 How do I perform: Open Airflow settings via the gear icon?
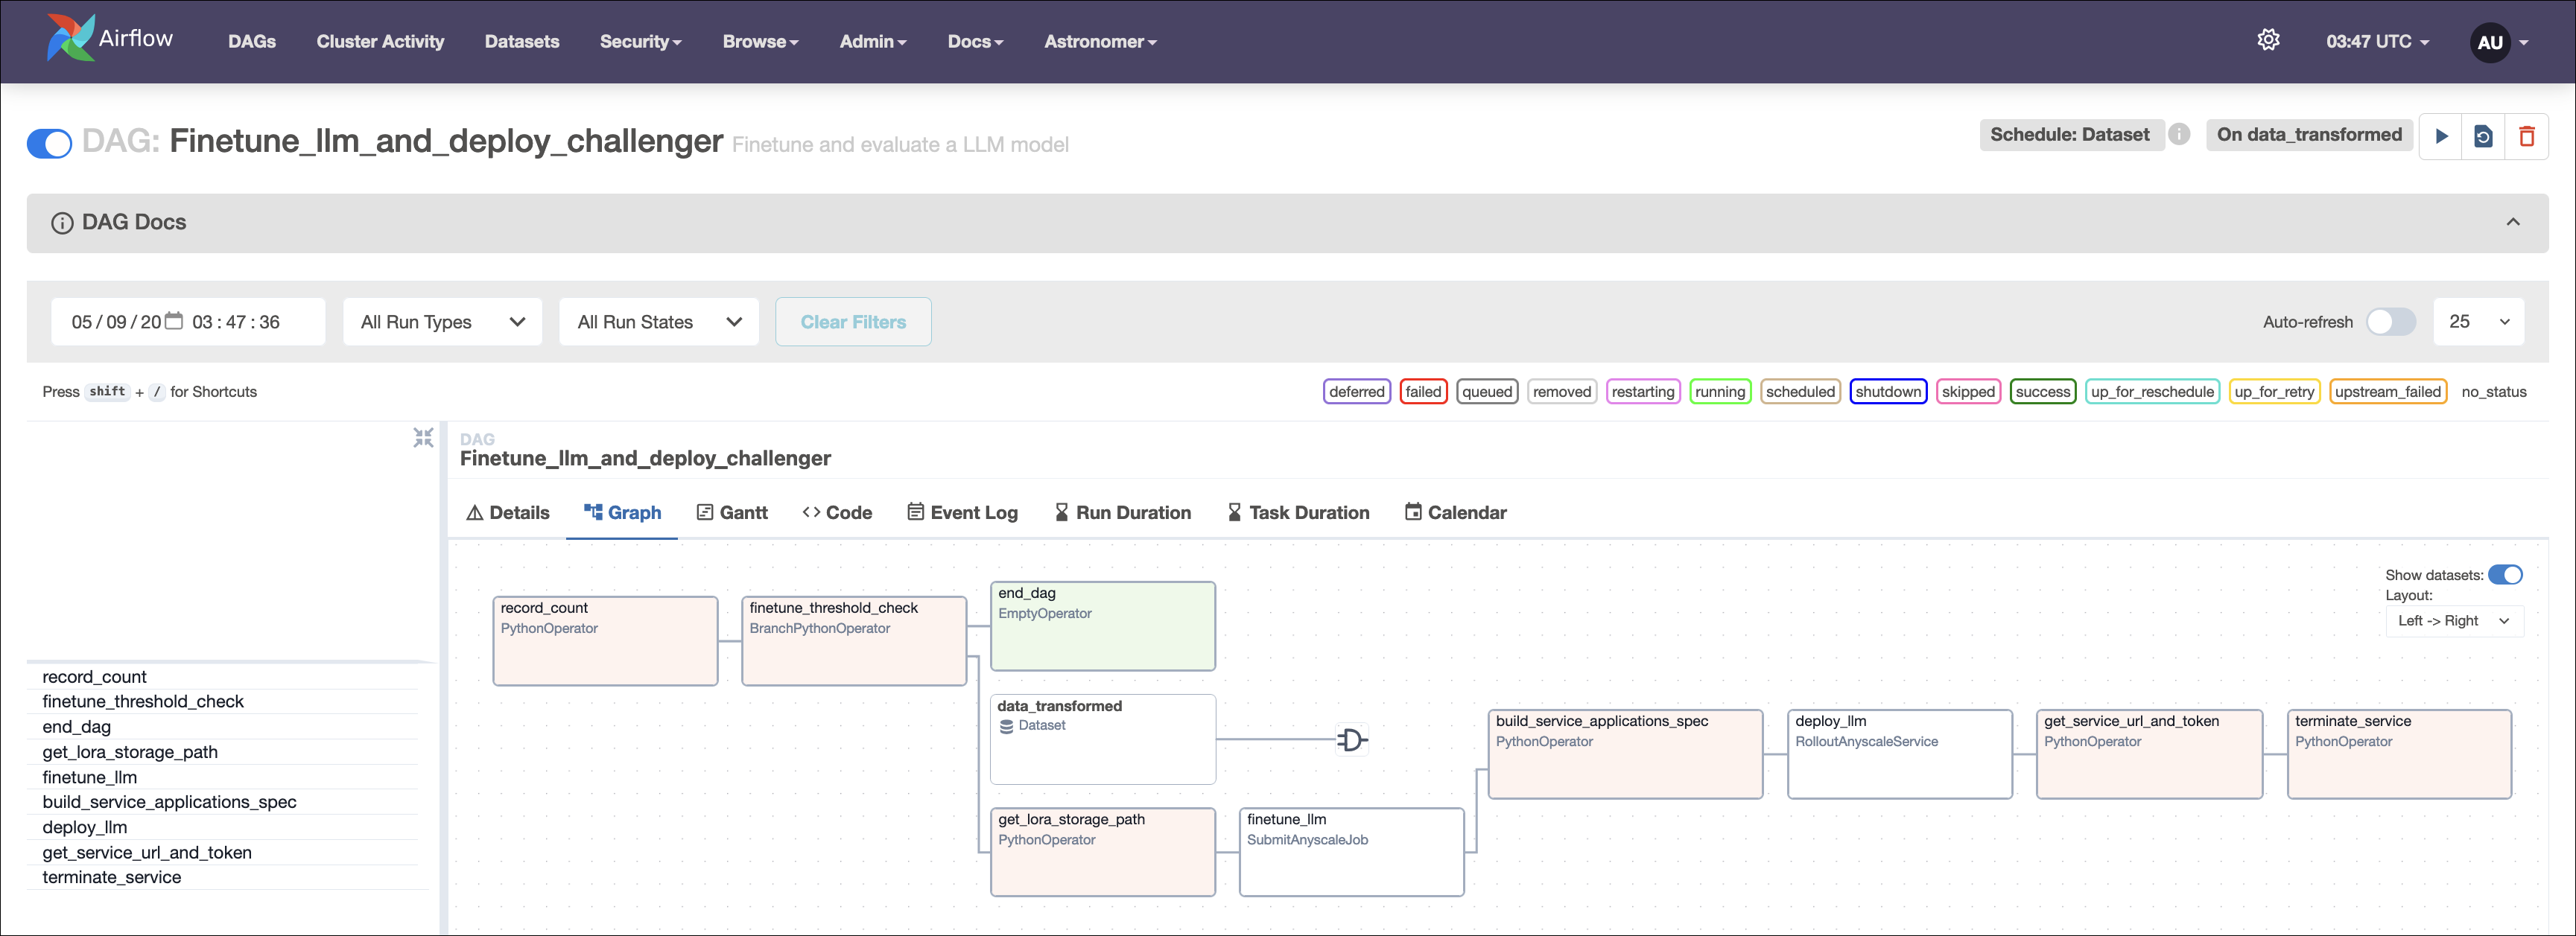2268,39
